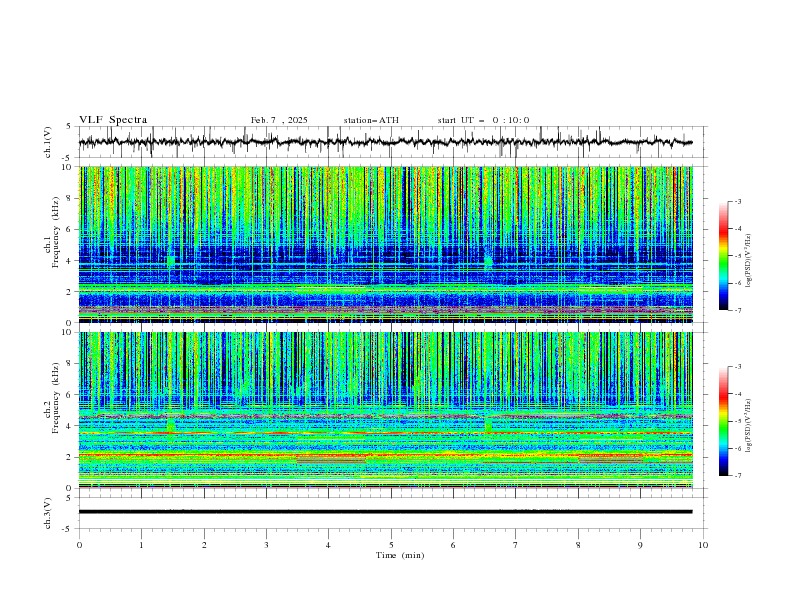
Task: Select the "Feb. 7 , 2025" date text
Action: coord(279,120)
